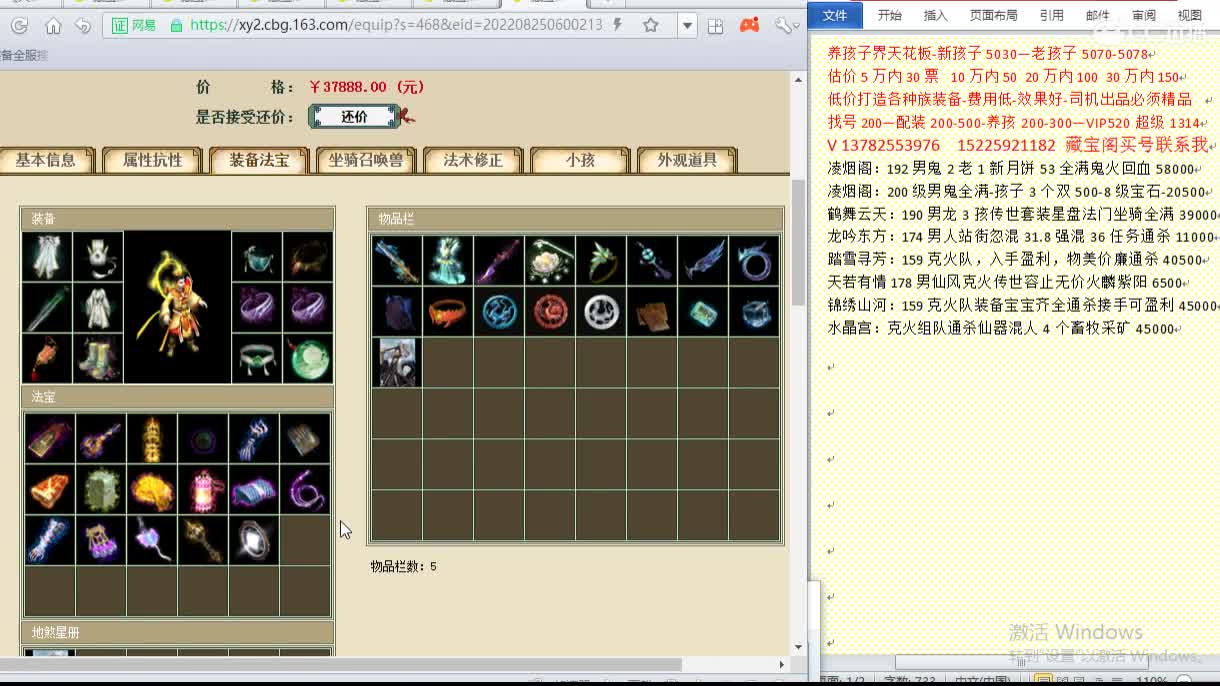Select Word 页面布局 ribbon tab
1220x686 pixels.
[x=994, y=15]
